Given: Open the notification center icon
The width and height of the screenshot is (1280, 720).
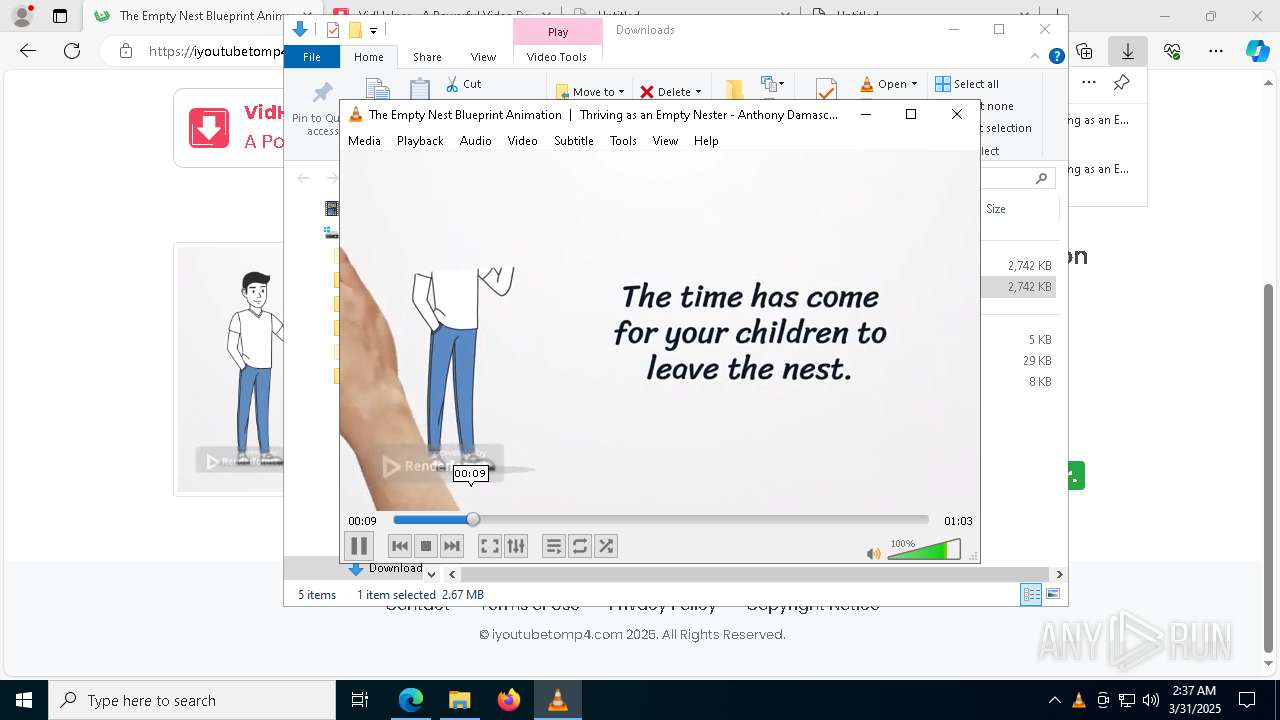Looking at the screenshot, I should (1247, 700).
